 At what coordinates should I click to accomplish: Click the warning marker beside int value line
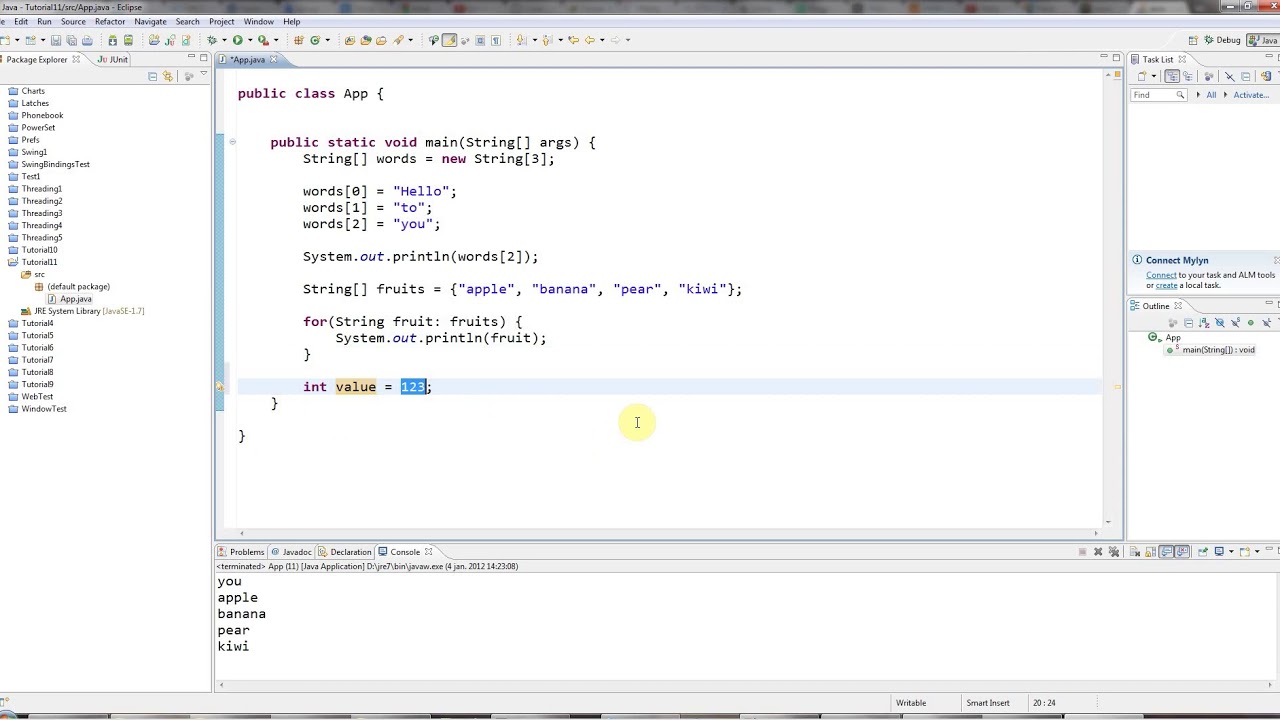pyautogui.click(x=220, y=387)
